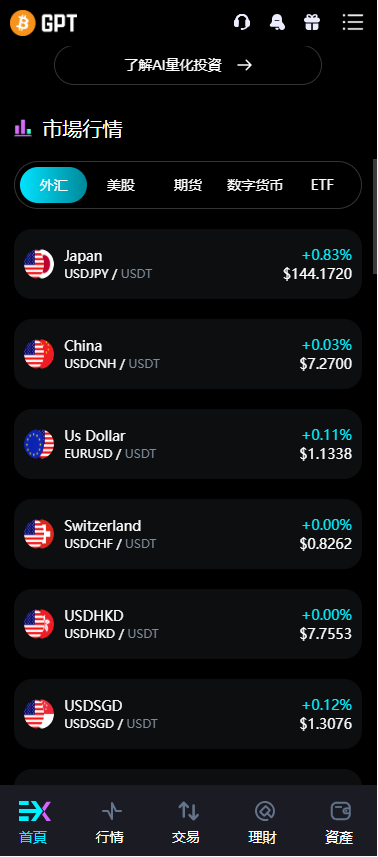This screenshot has width=378, height=857.
Task: Open the USDJPY Japan market row
Action: [x=188, y=264]
